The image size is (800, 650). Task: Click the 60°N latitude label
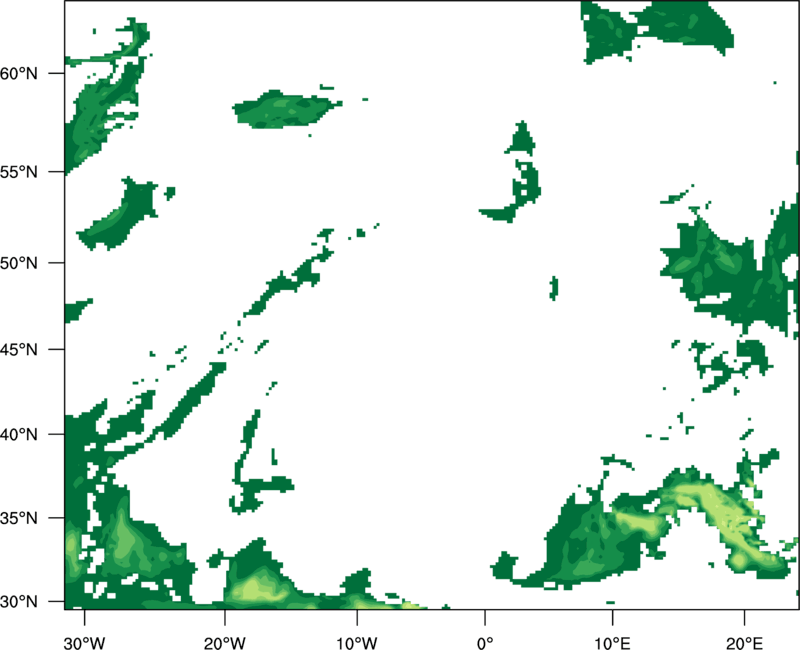tap(18, 73)
